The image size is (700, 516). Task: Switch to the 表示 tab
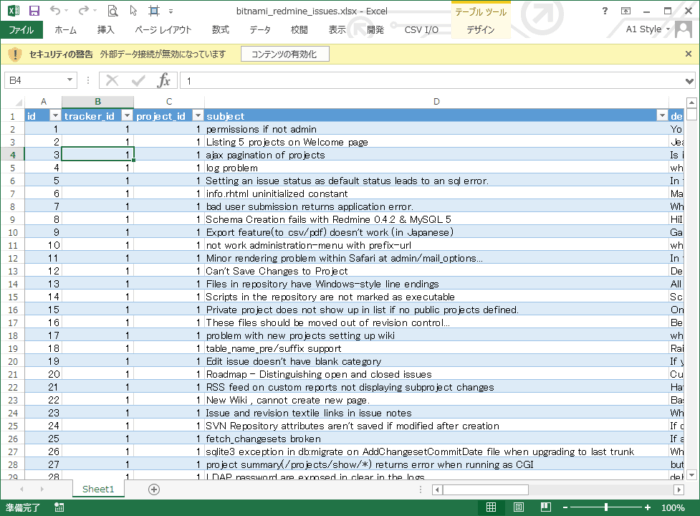pyautogui.click(x=337, y=30)
